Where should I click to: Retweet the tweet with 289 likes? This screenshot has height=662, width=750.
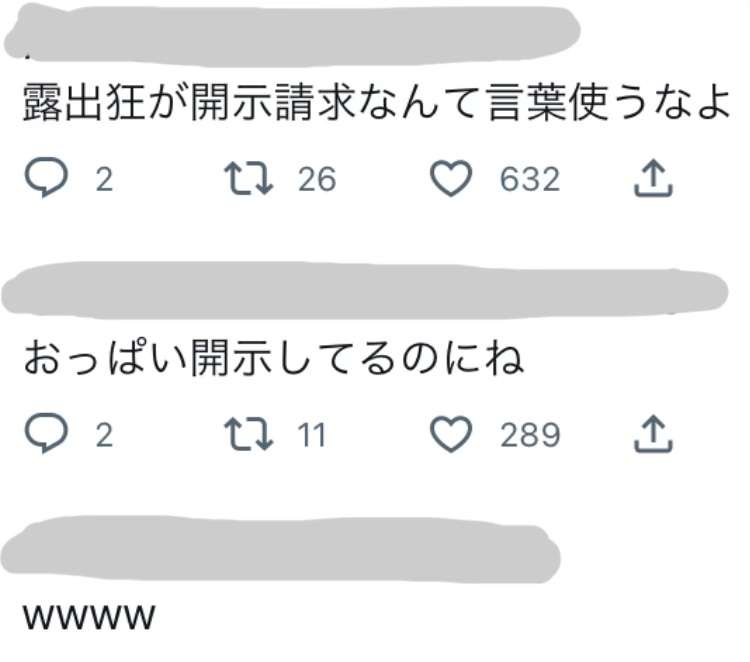(x=249, y=434)
